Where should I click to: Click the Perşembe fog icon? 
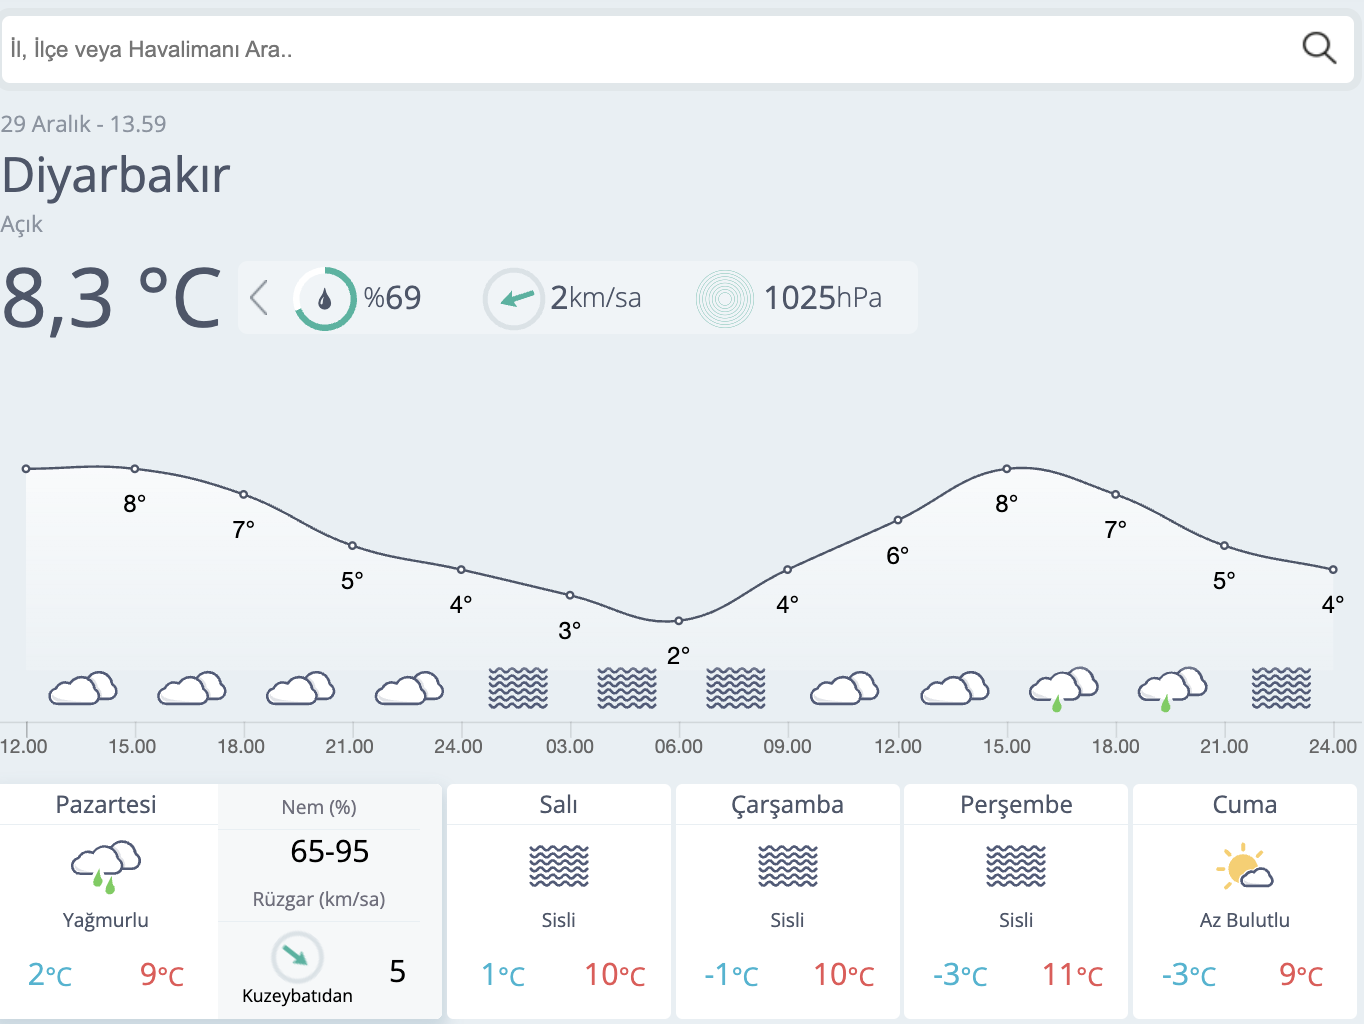[1016, 866]
